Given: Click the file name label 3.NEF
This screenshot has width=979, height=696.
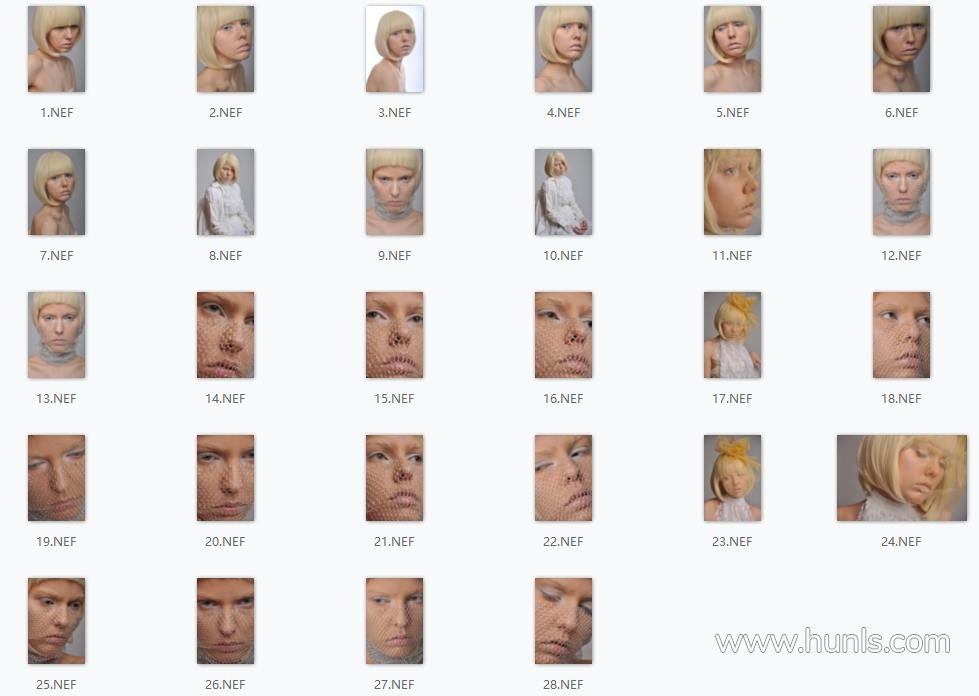Looking at the screenshot, I should pos(395,112).
